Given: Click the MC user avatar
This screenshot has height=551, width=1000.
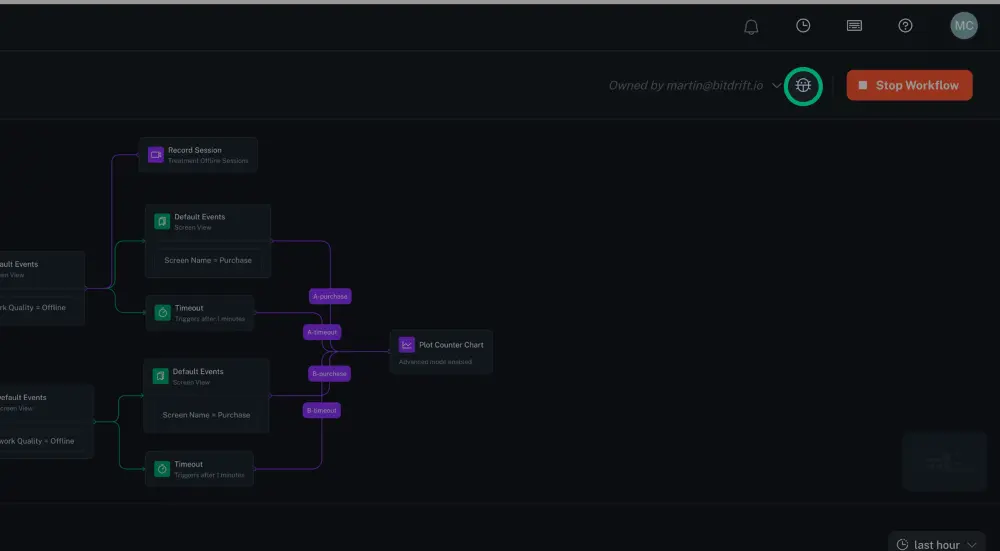Looking at the screenshot, I should [963, 26].
